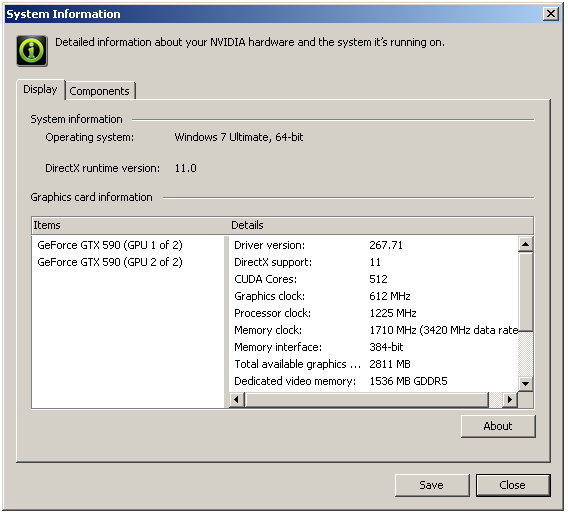Click the Operating system label

click(x=89, y=137)
